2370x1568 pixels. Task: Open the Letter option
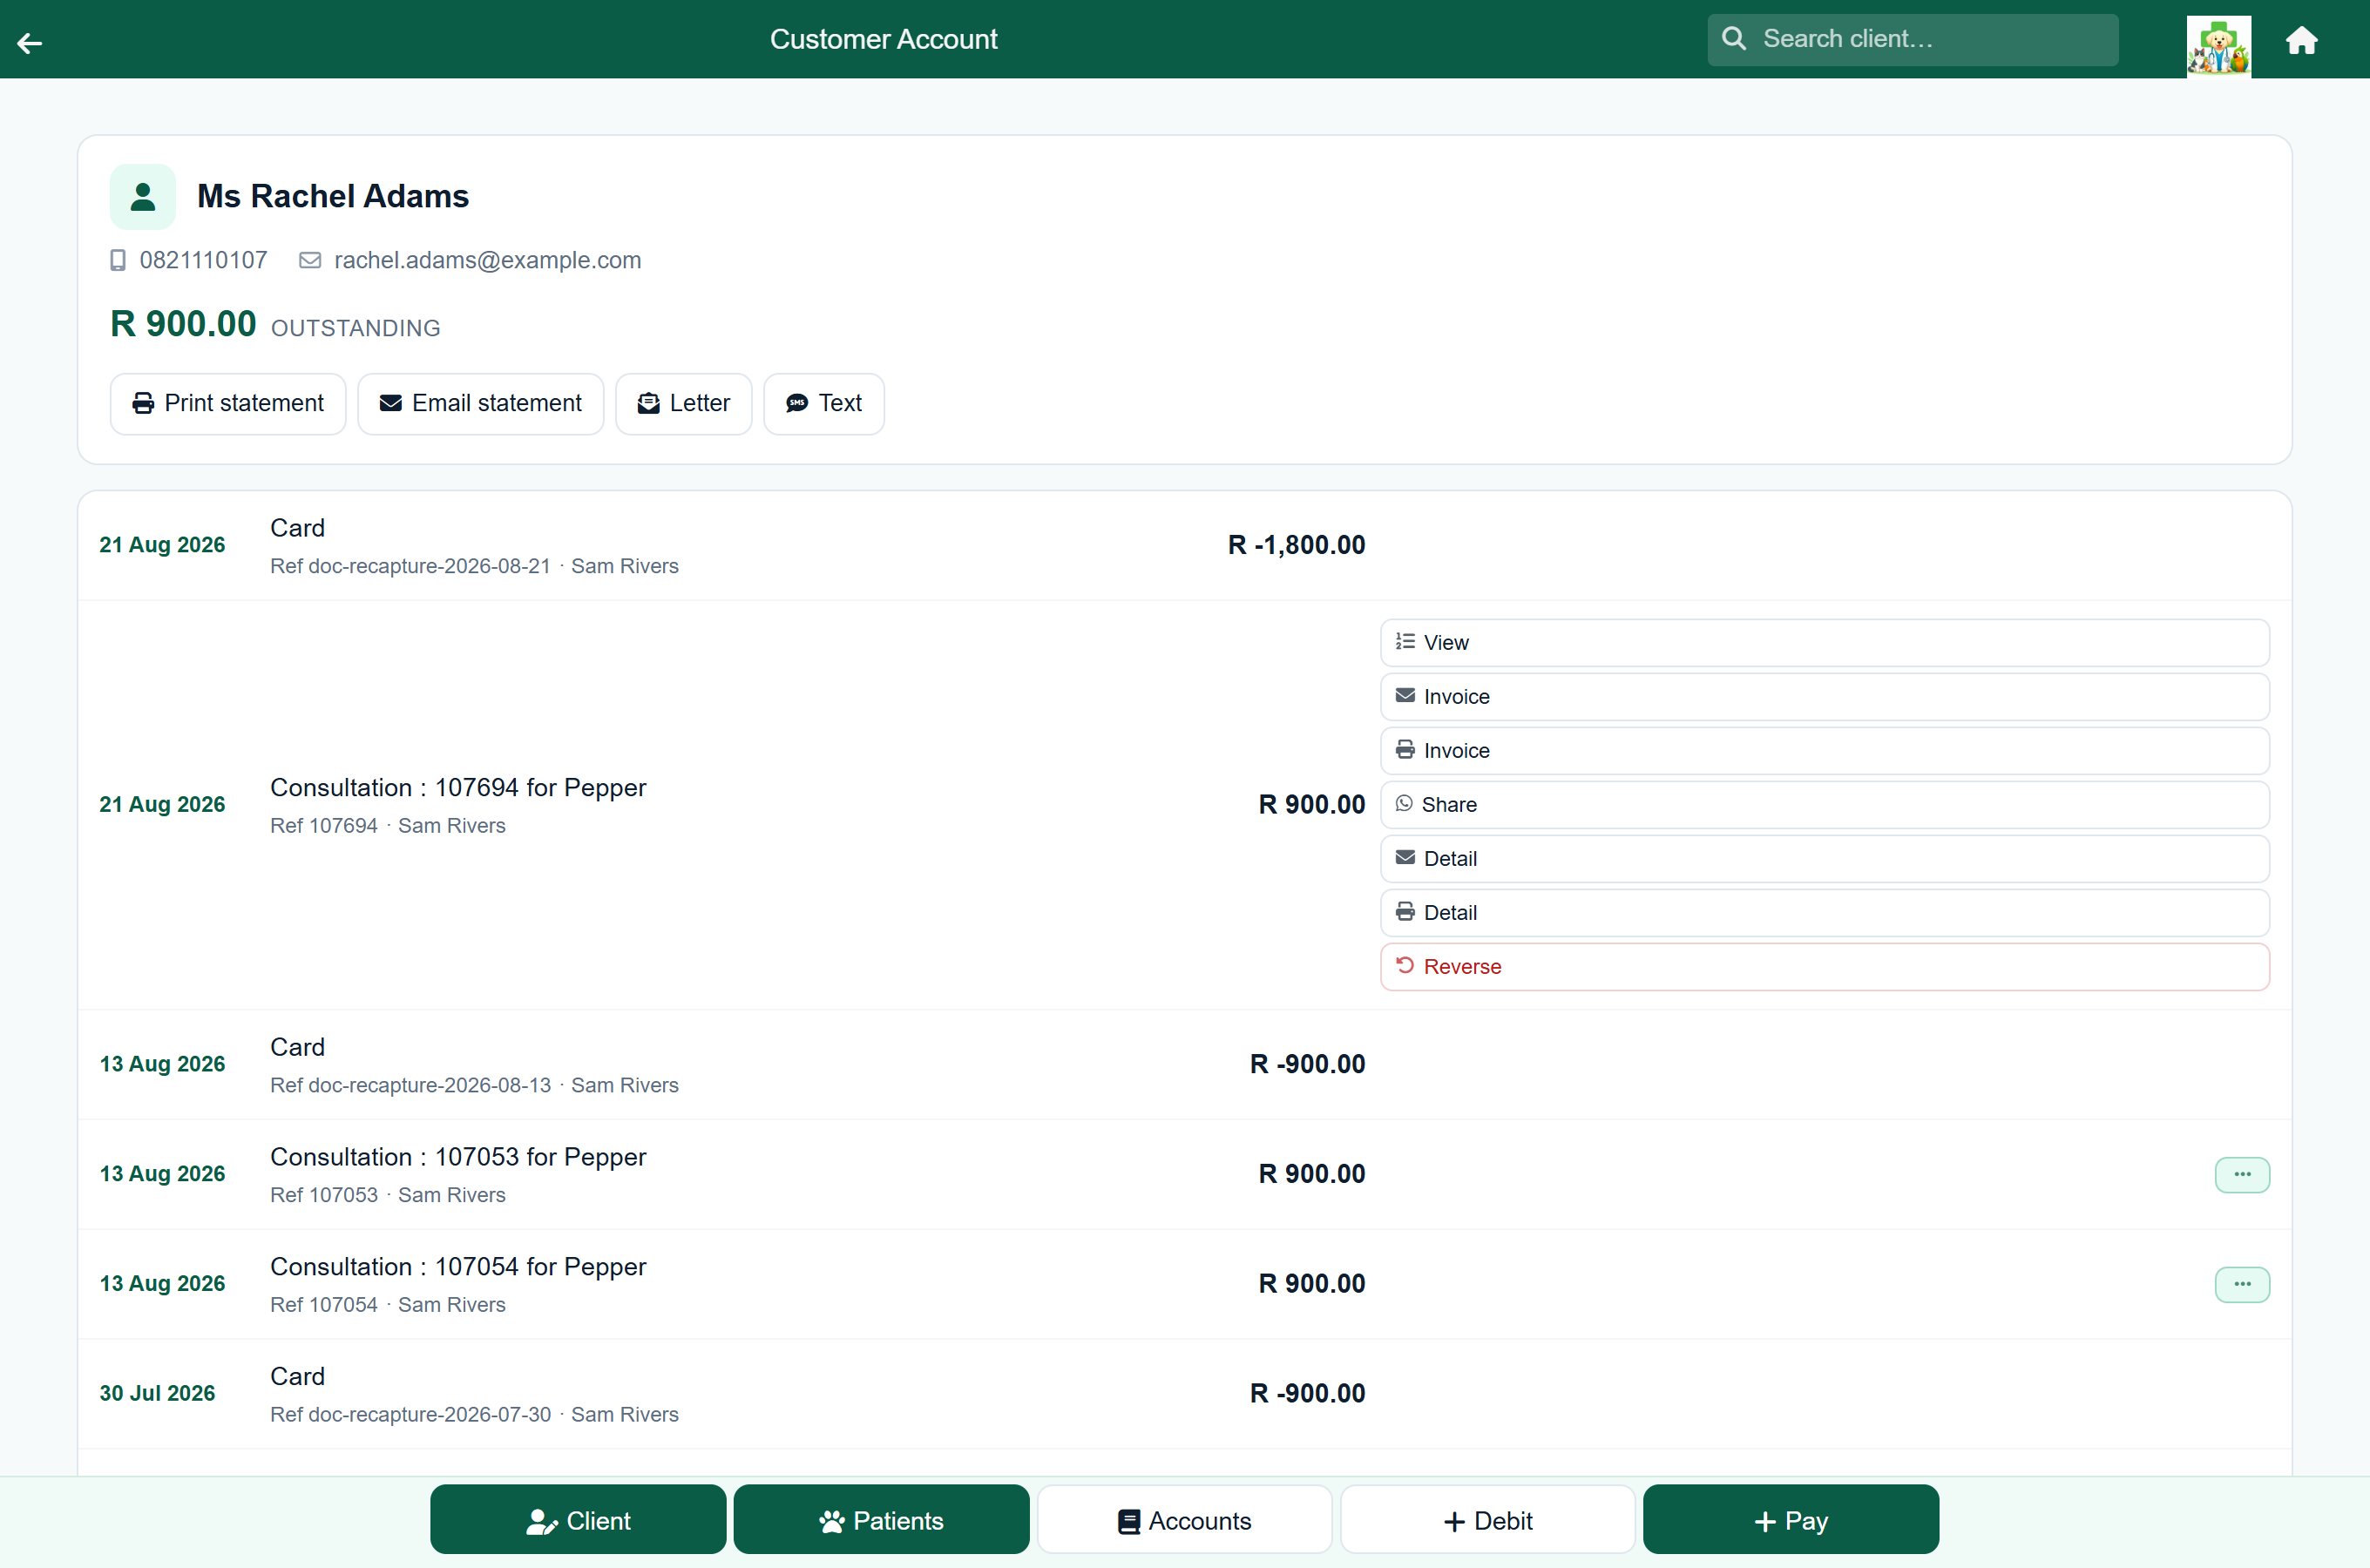pyautogui.click(x=684, y=403)
